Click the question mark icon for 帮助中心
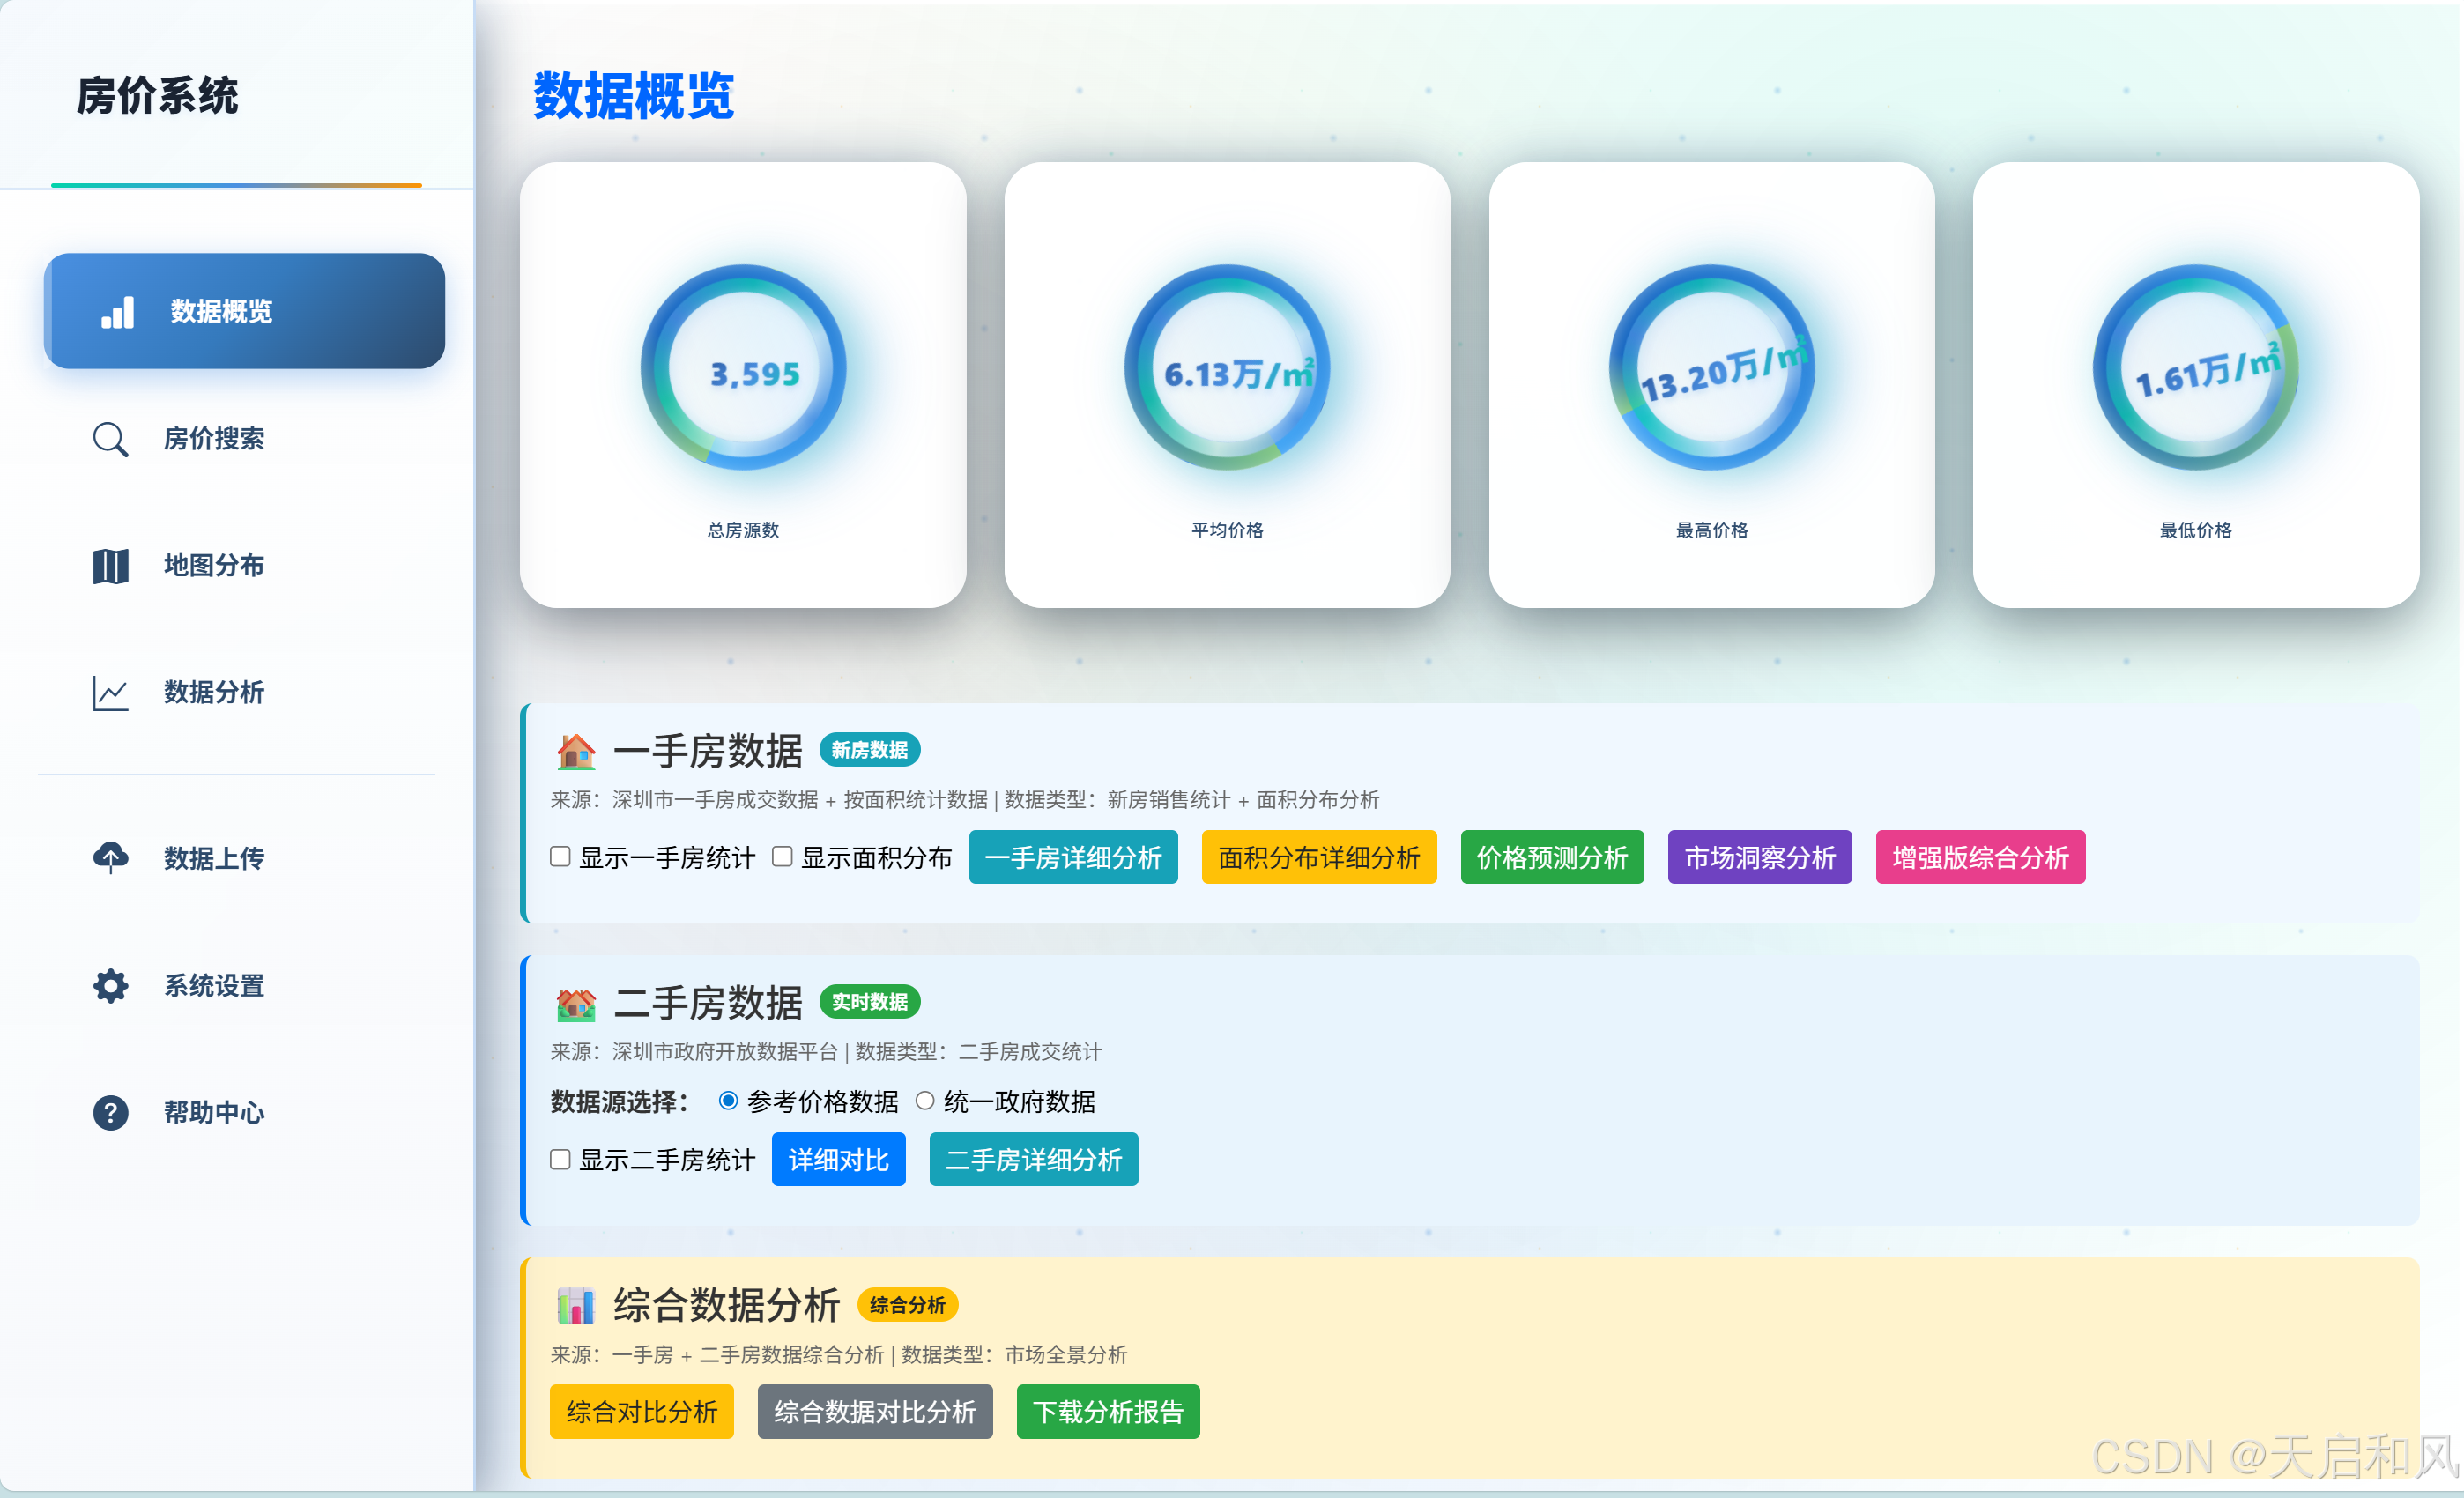2464x1498 pixels. pyautogui.click(x=110, y=1113)
